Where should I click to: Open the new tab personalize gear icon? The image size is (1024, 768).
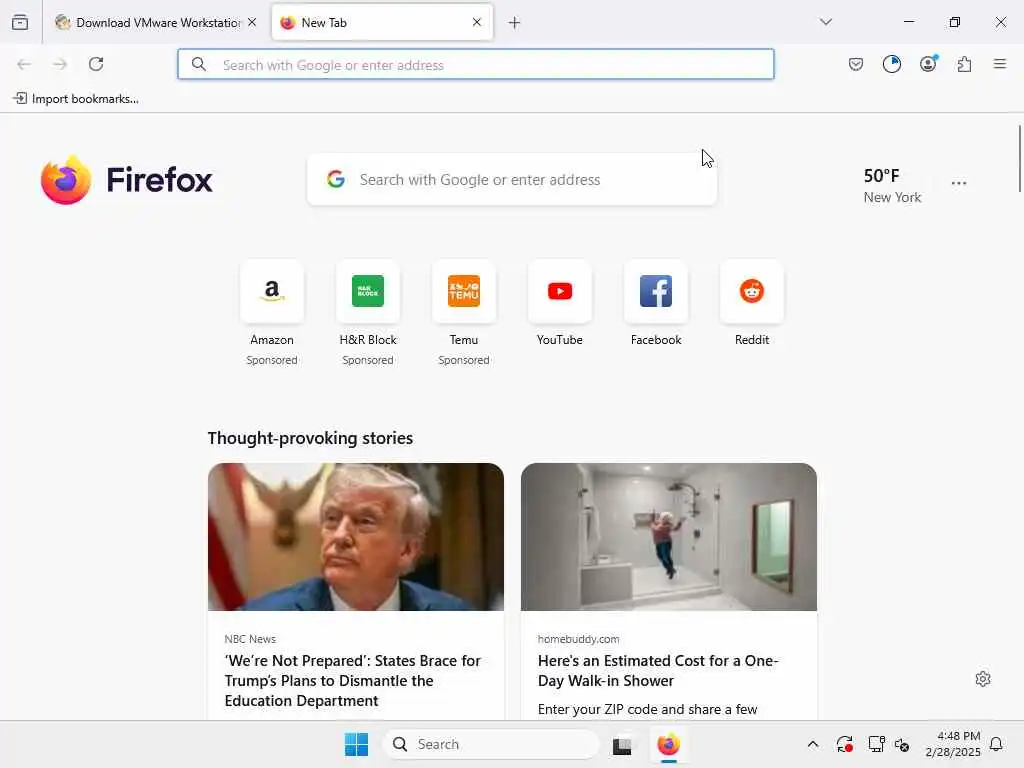click(x=983, y=679)
